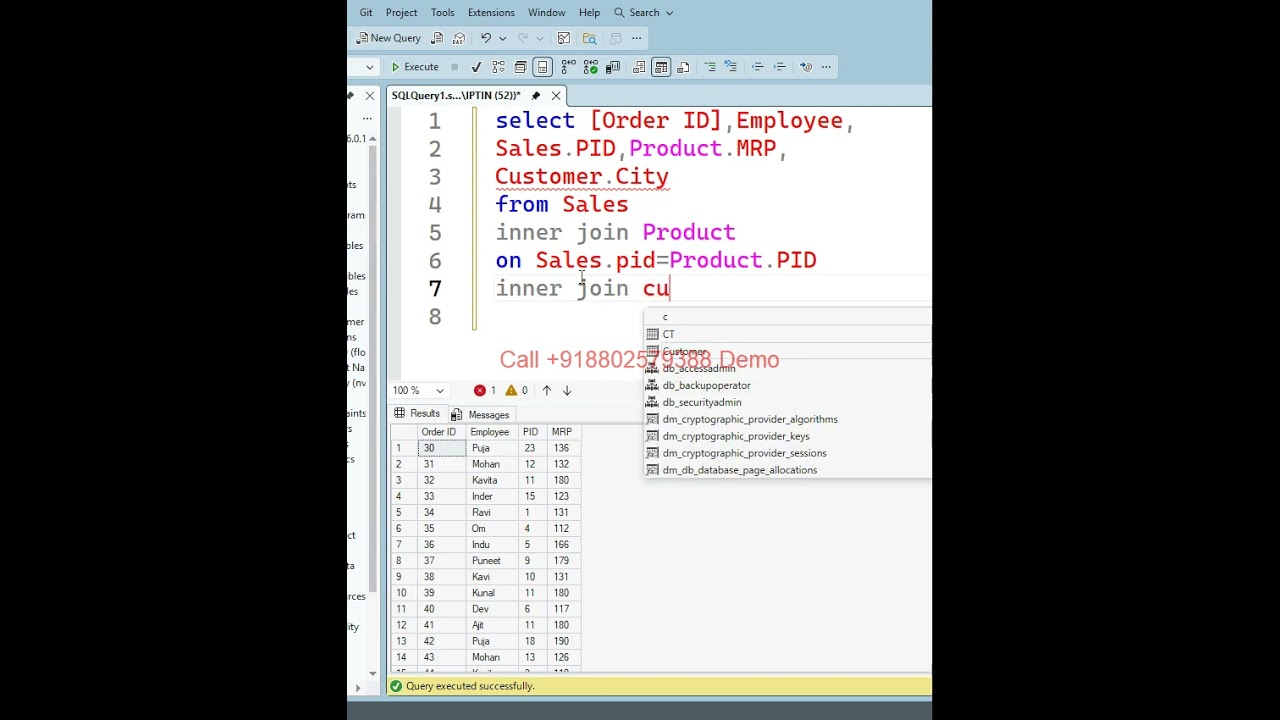Viewport: 1280px width, 720px height.
Task: Pick dm_cryptographic_provider_algorithms suggestion
Action: [x=788, y=419]
